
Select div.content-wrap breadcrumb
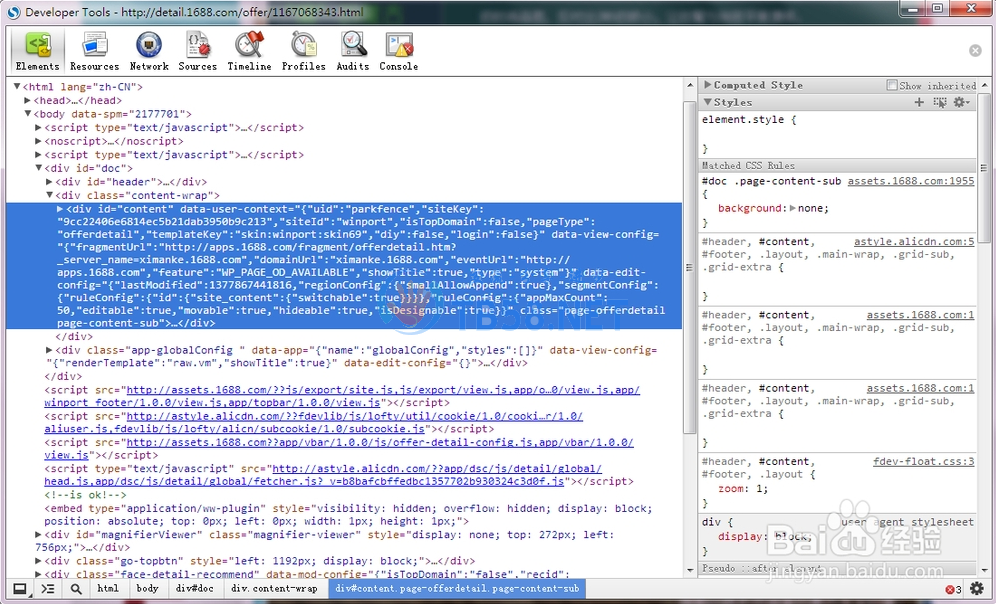pos(274,588)
